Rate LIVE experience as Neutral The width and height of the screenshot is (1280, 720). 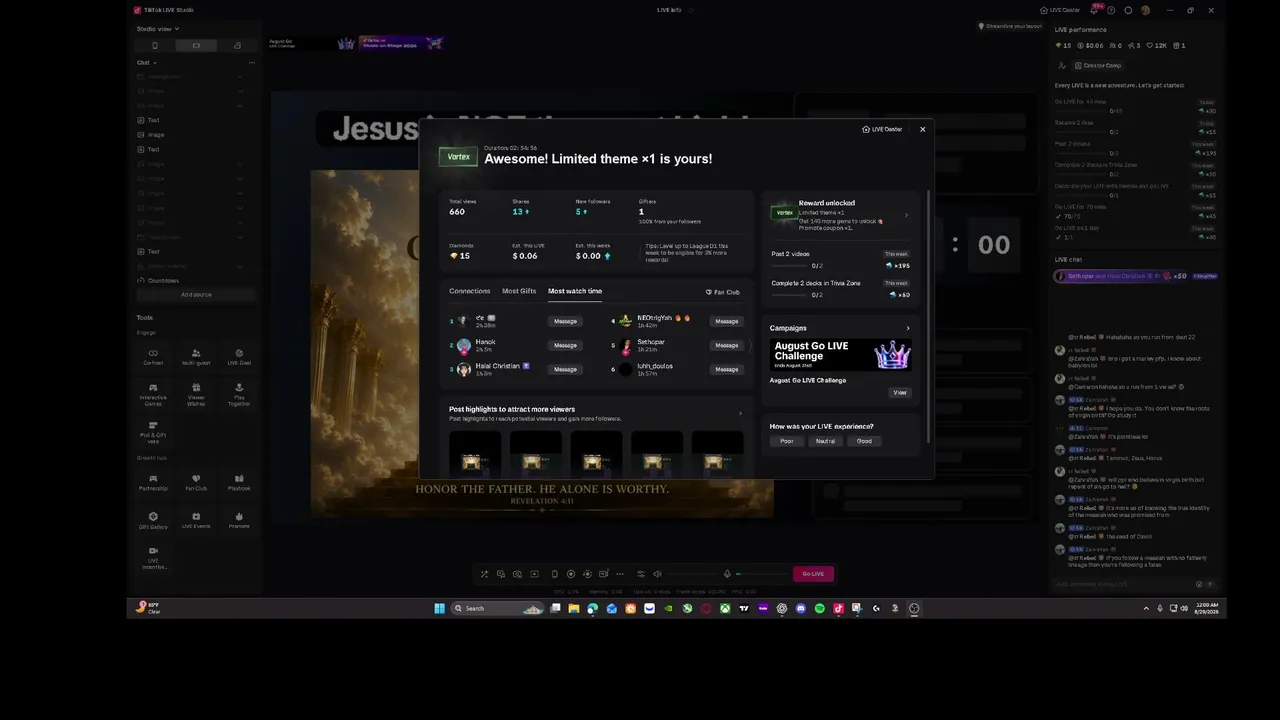point(825,441)
